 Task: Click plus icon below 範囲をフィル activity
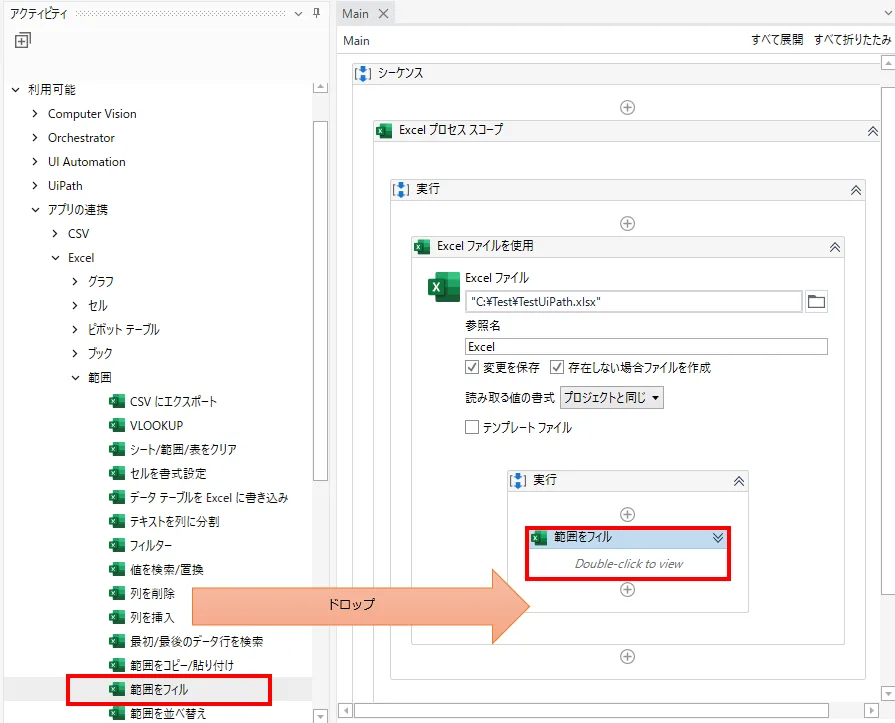coord(627,590)
